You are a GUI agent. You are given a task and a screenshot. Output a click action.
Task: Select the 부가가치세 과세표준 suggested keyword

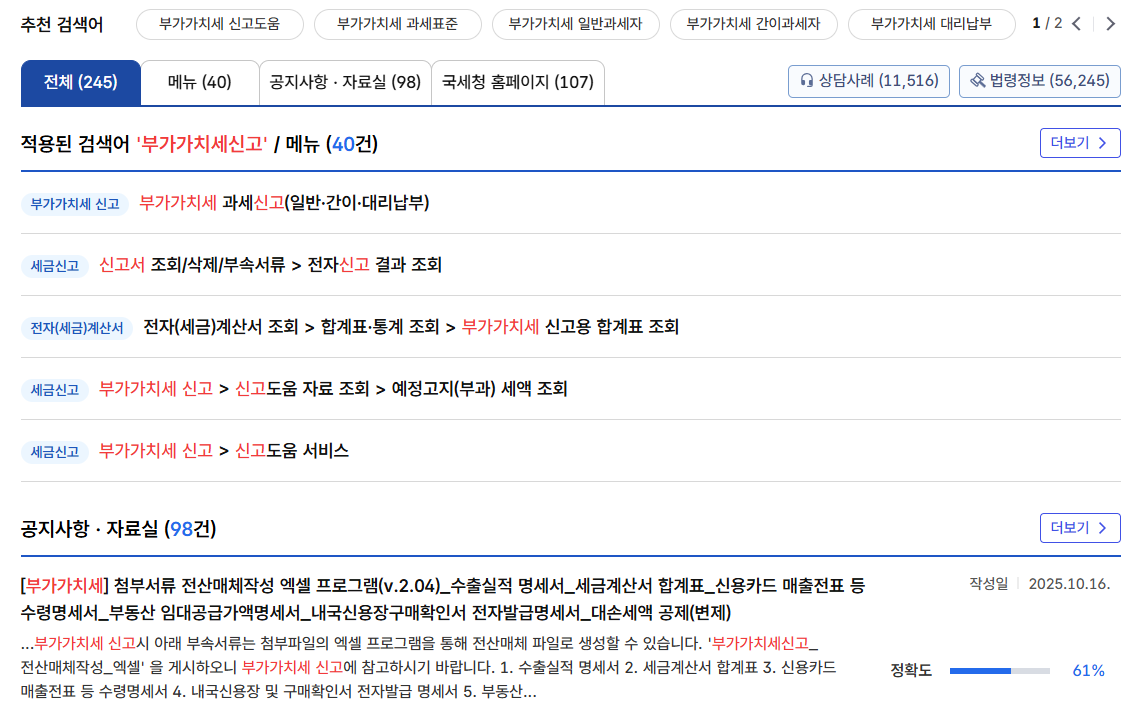[x=398, y=24]
